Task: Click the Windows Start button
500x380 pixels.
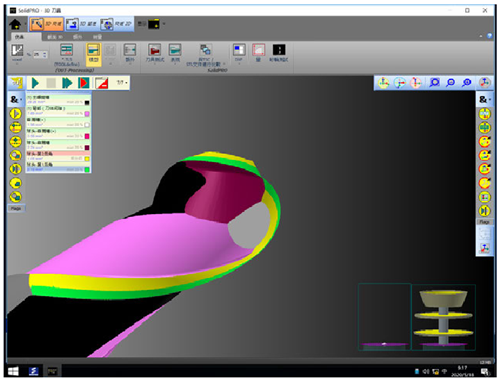Action: click(x=13, y=371)
